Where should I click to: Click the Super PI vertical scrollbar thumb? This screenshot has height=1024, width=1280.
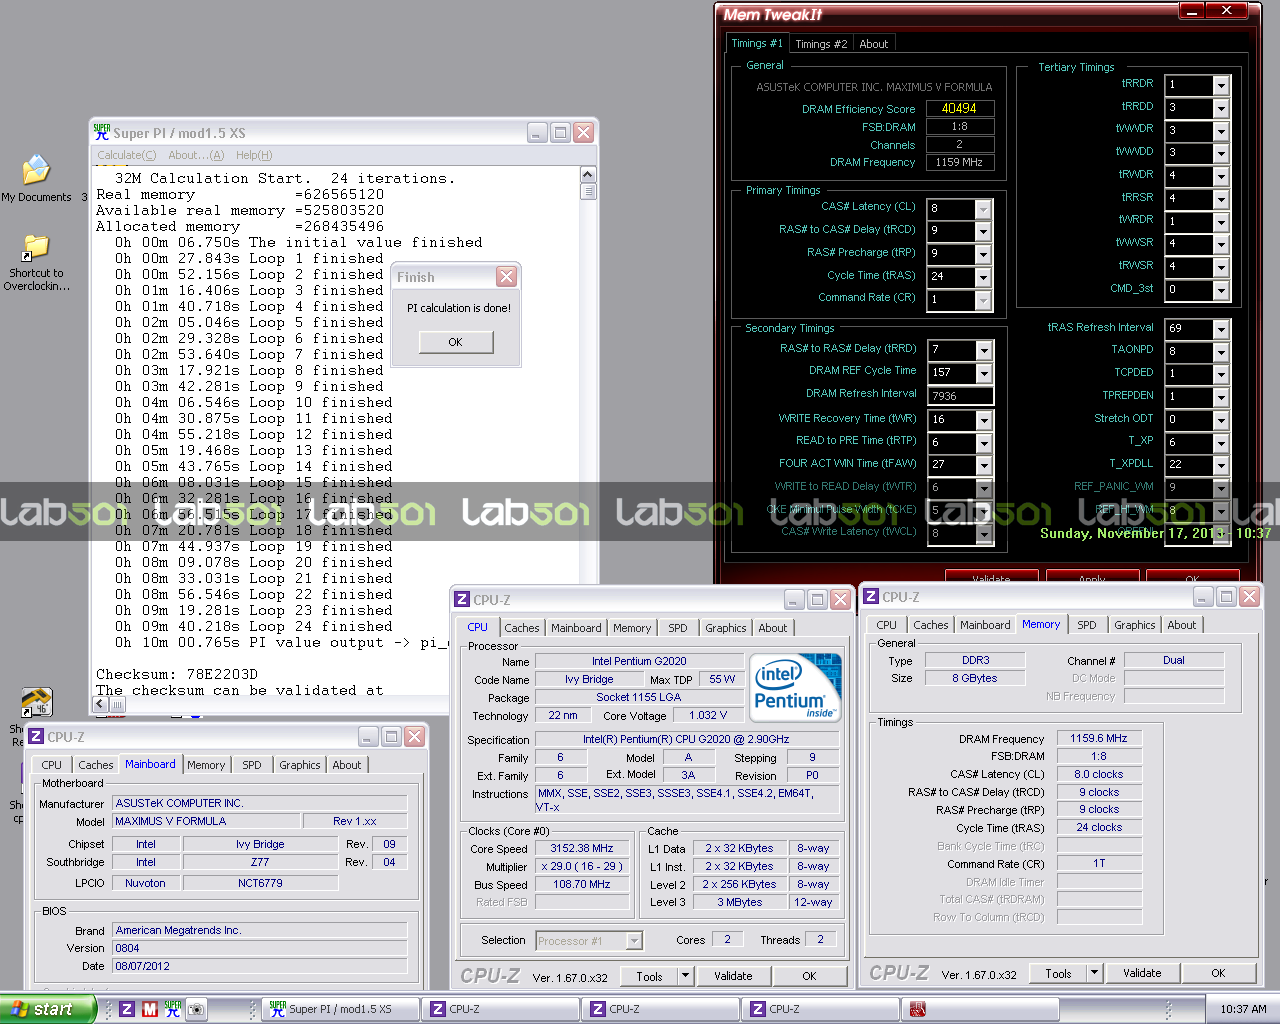tap(588, 192)
